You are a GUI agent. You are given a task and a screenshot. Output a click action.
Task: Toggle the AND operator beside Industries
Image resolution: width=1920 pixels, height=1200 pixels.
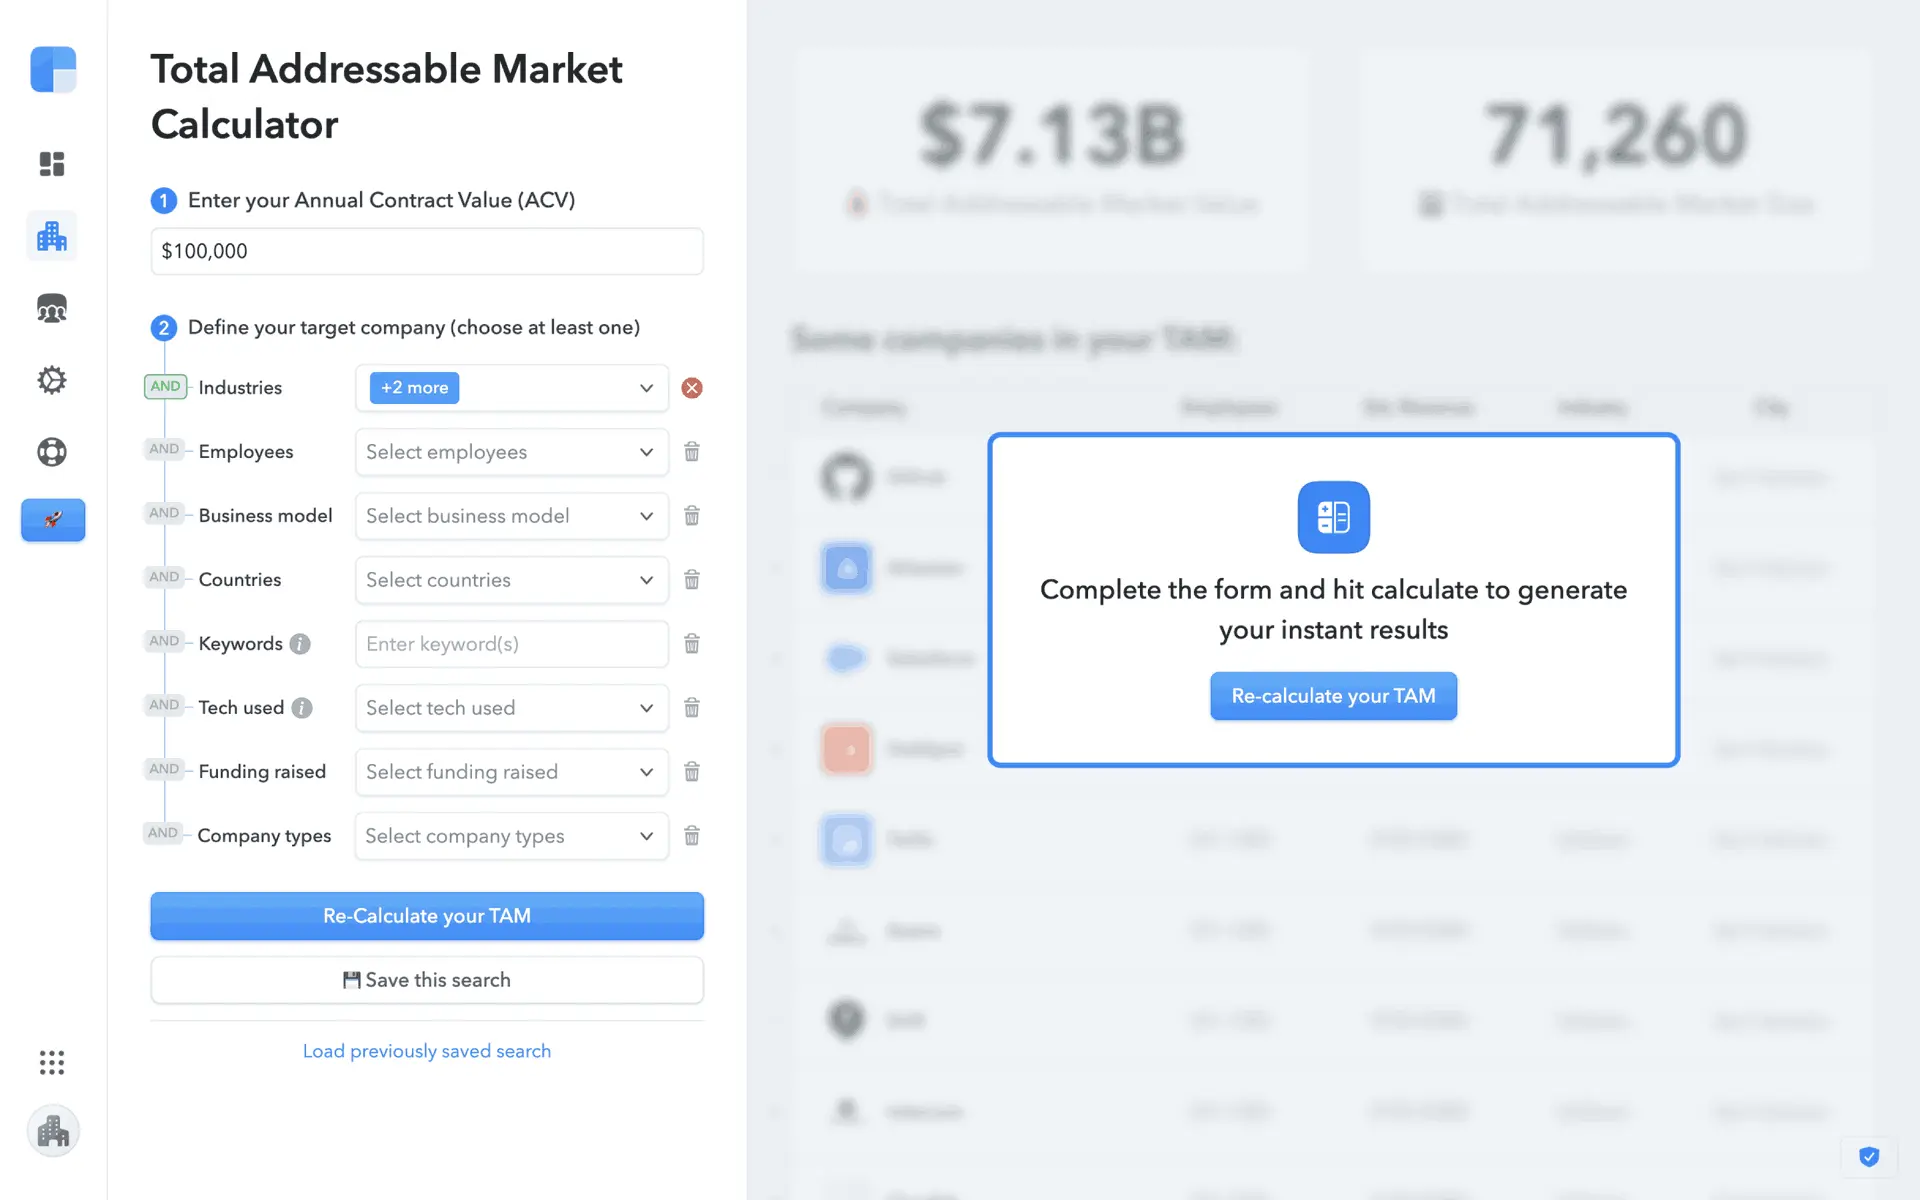pyautogui.click(x=165, y=386)
